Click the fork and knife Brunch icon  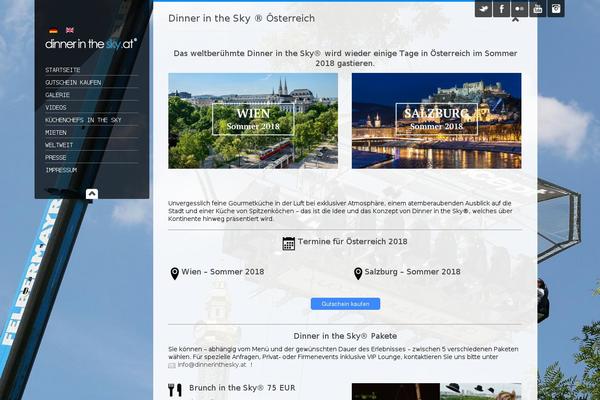click(x=175, y=390)
